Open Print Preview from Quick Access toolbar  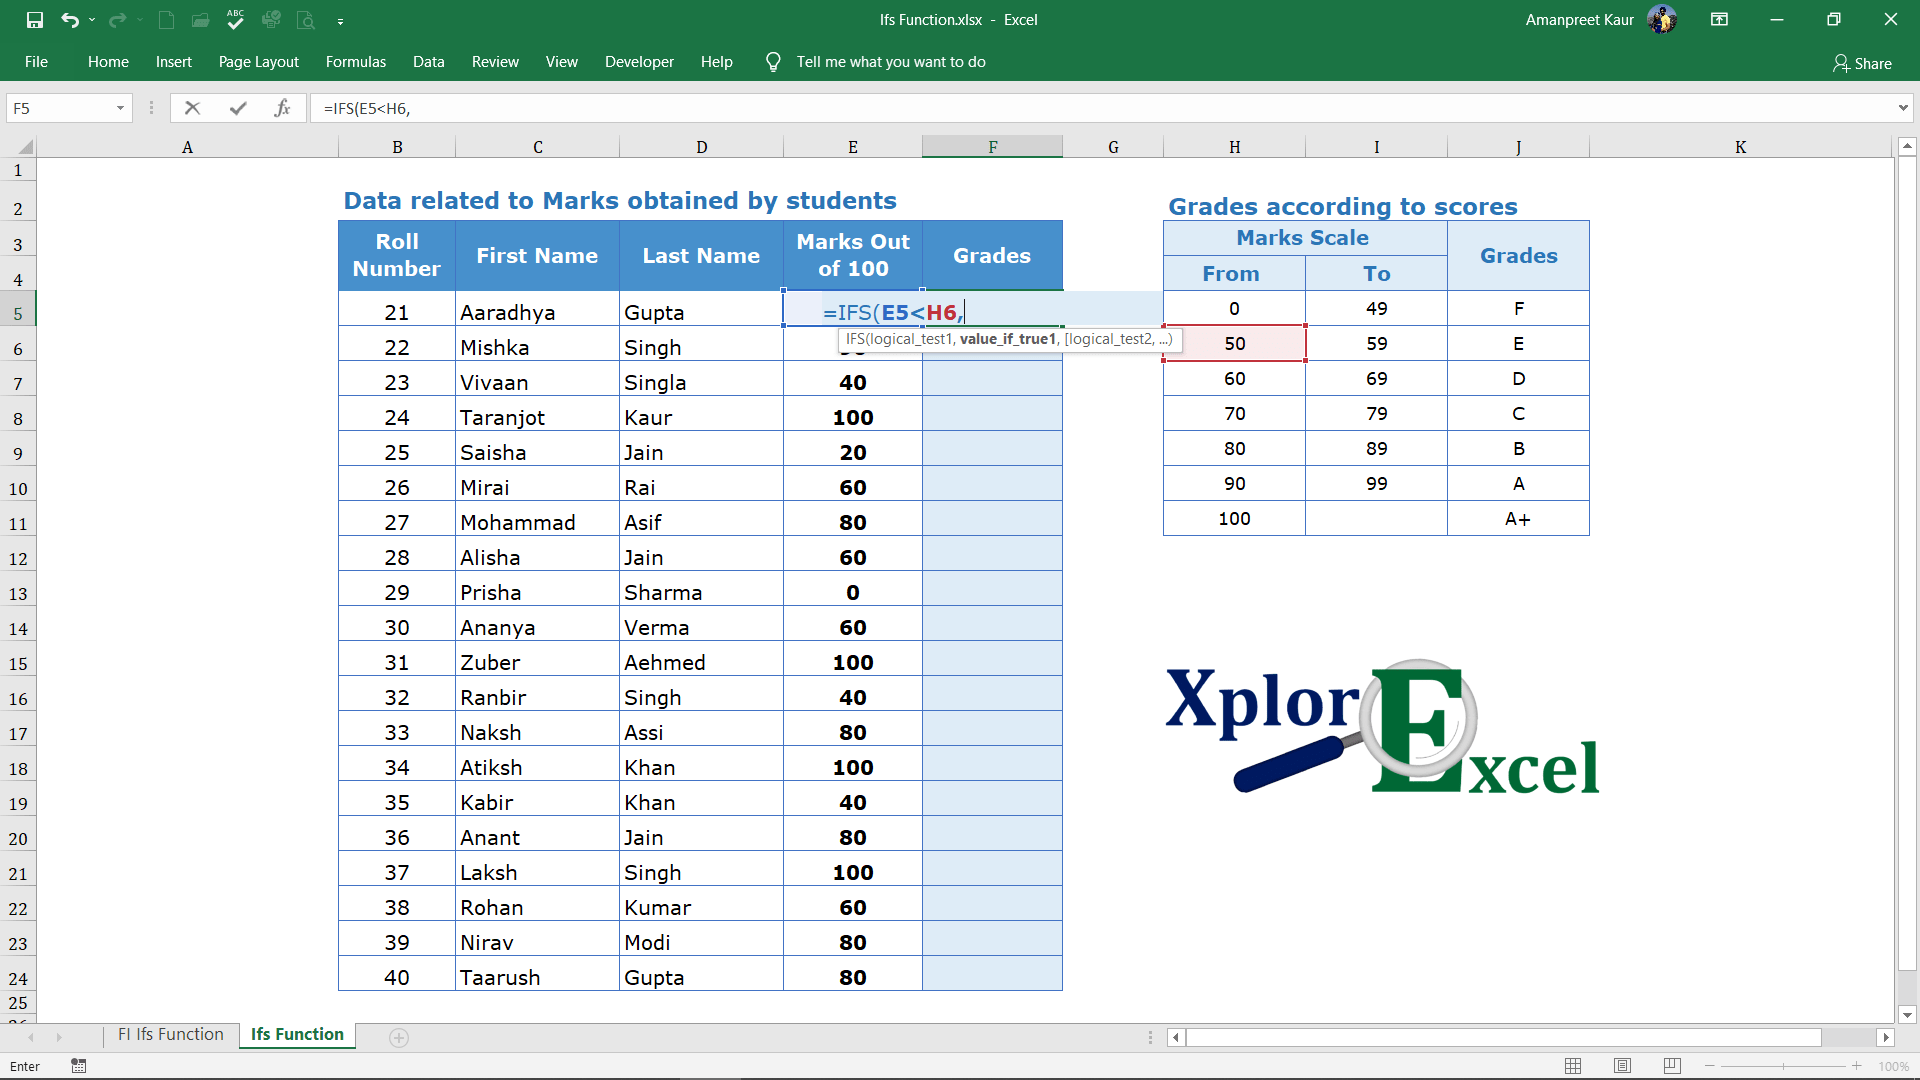click(x=306, y=20)
